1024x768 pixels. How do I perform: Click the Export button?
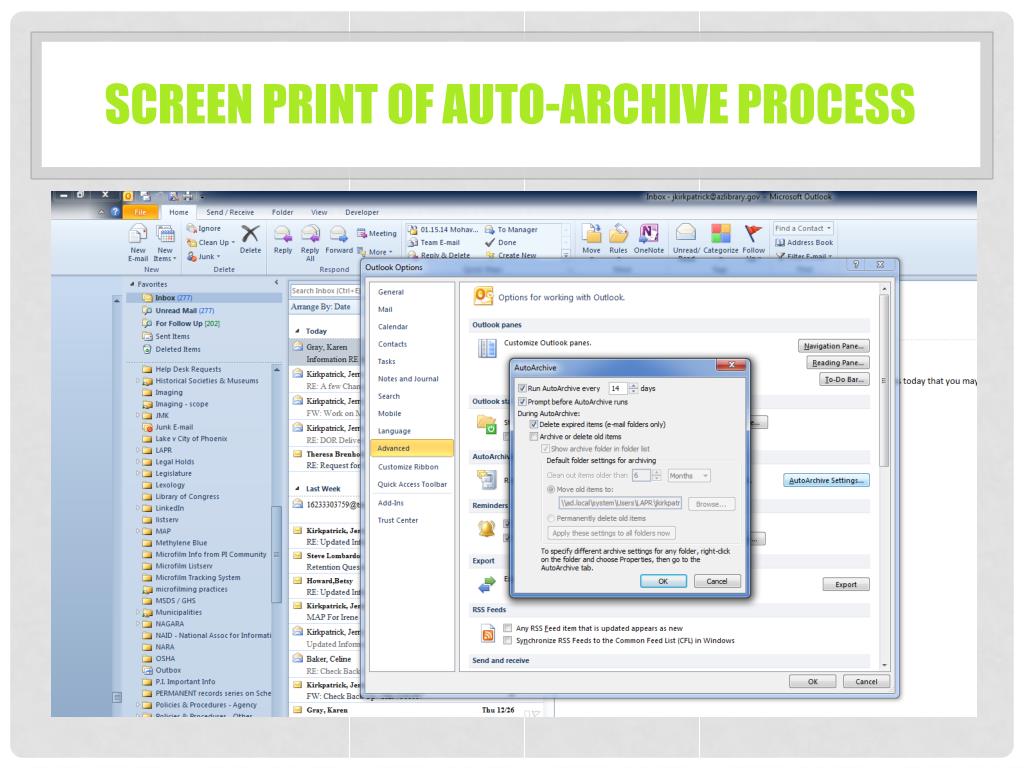[x=846, y=584]
